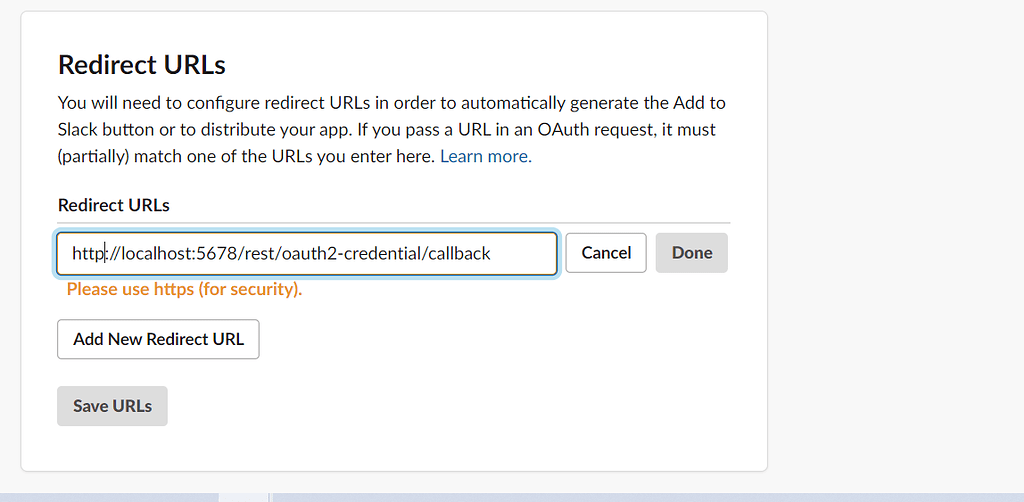
Task: Open the Learn more link
Action: pos(486,156)
